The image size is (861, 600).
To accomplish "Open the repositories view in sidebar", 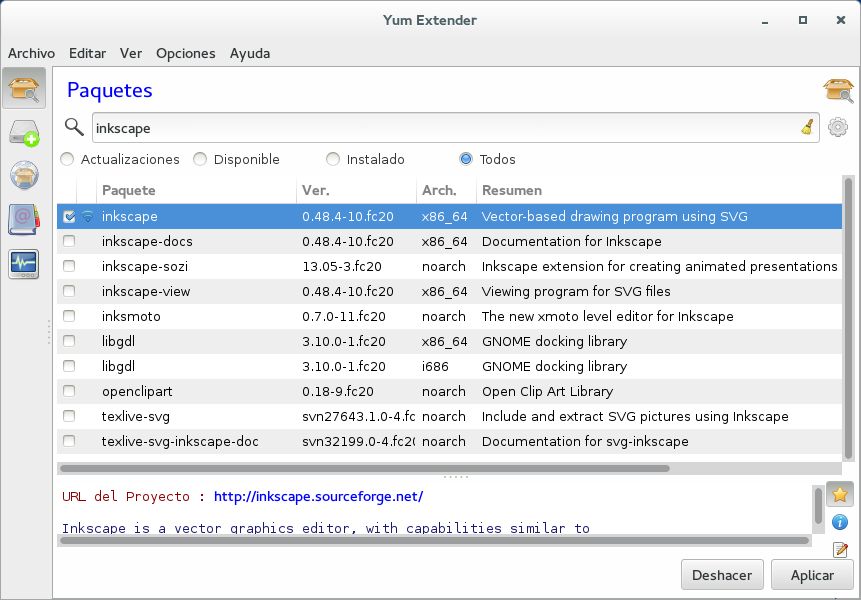I will click(24, 176).
